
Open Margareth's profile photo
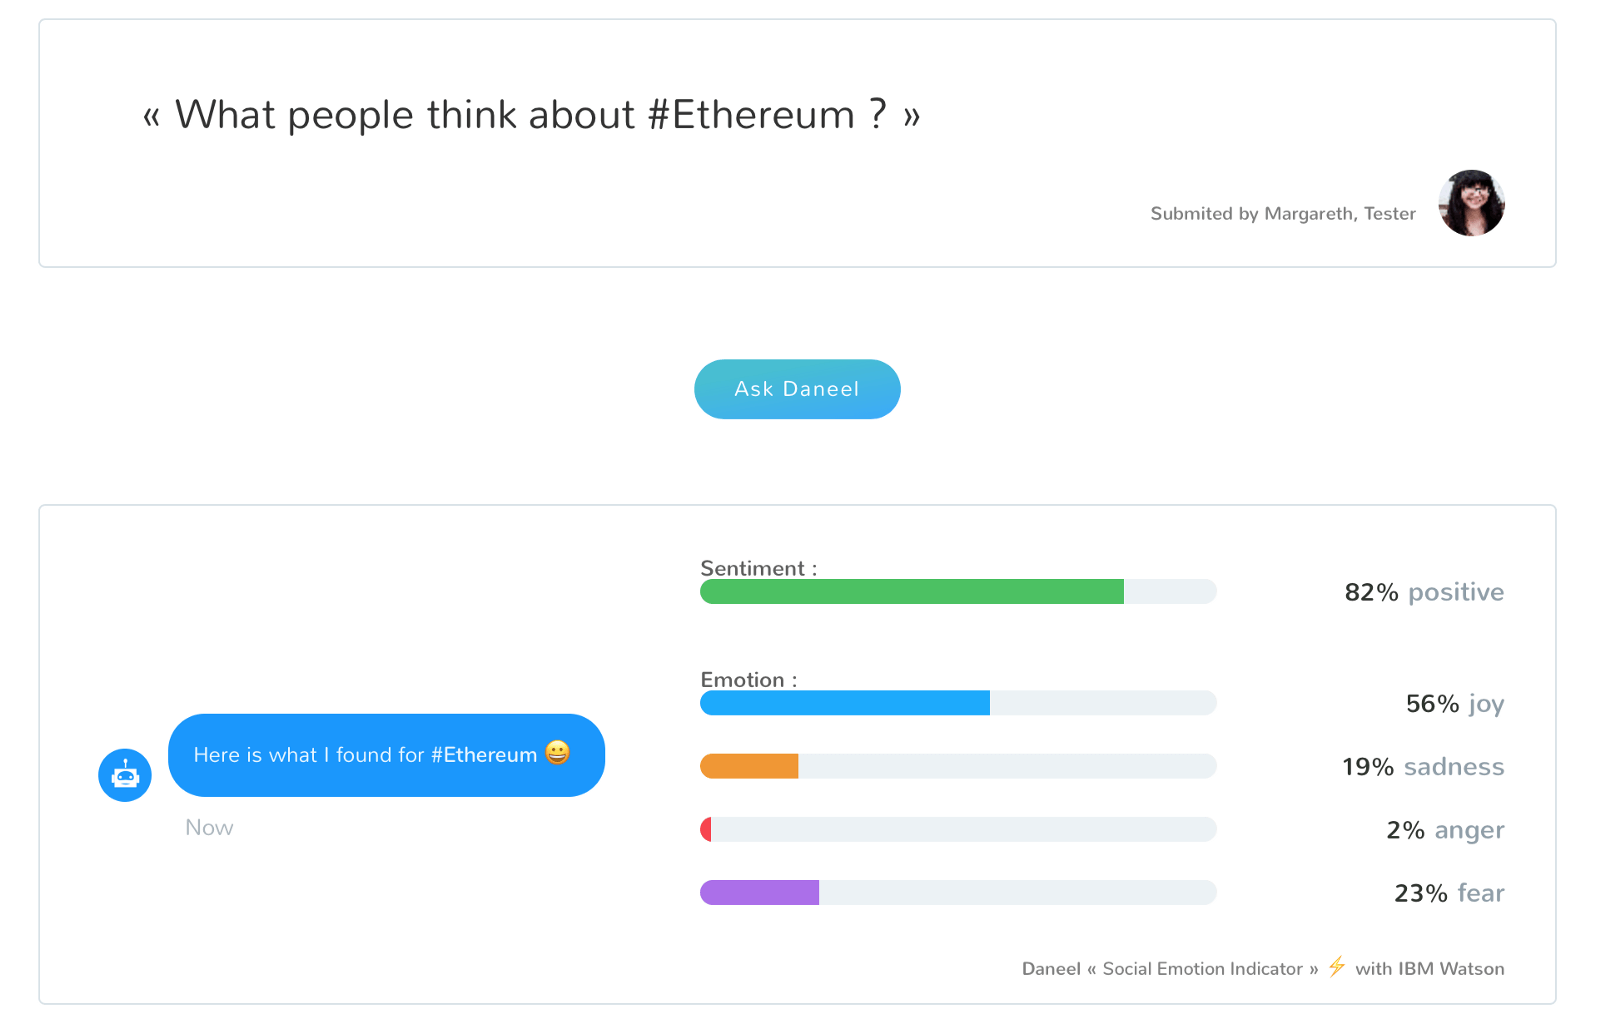[1471, 203]
